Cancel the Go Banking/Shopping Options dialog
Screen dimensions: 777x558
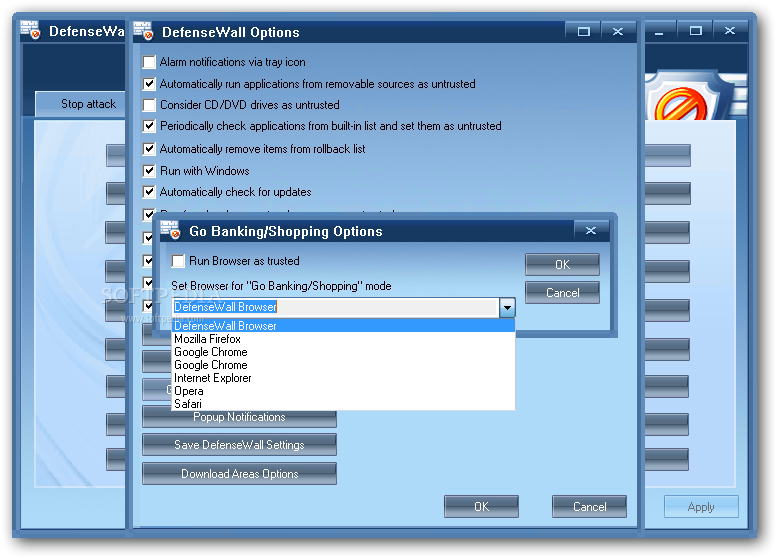point(562,293)
